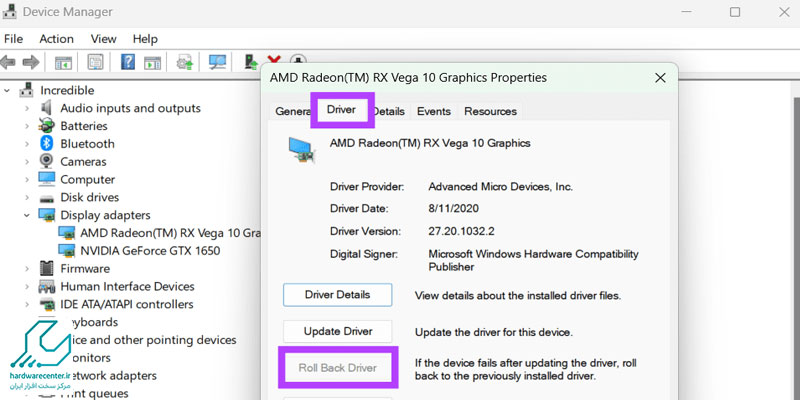Image resolution: width=800 pixels, height=400 pixels.
Task: Click the Human Interface Devices icon
Action: [46, 286]
